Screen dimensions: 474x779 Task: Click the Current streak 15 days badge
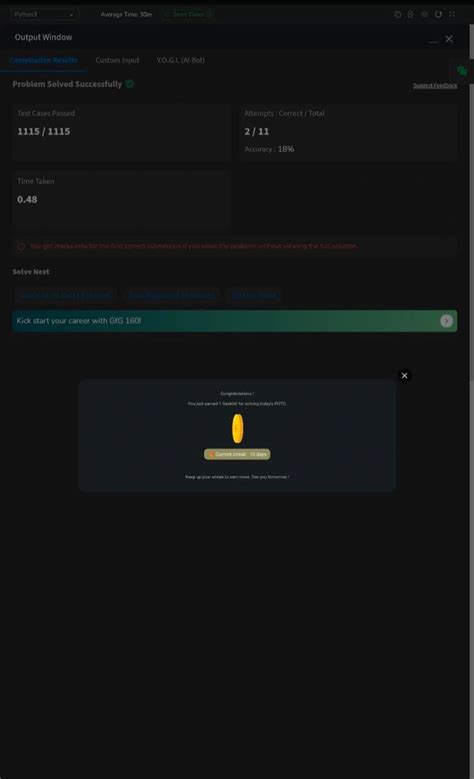click(x=237, y=454)
